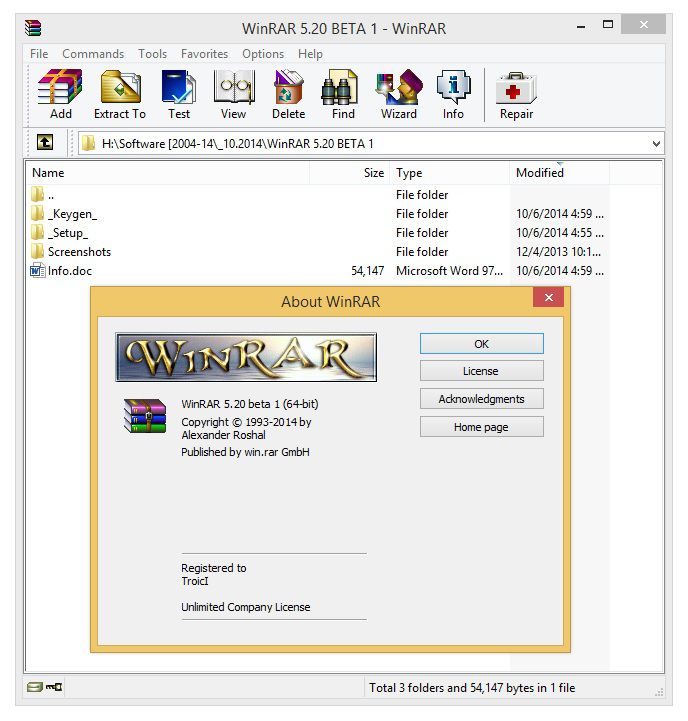
Task: Click the '10/6/2014 4:55 ...' modified date
Action: 560,233
